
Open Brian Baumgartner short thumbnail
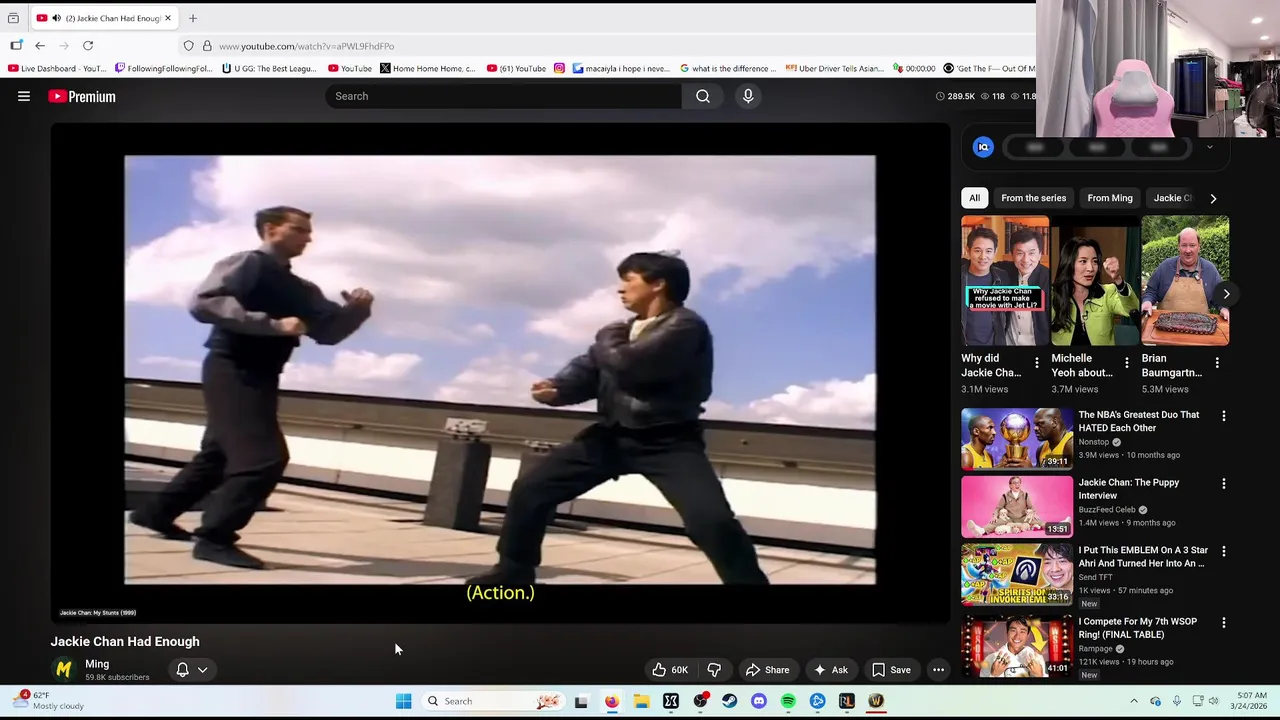tap(1185, 281)
